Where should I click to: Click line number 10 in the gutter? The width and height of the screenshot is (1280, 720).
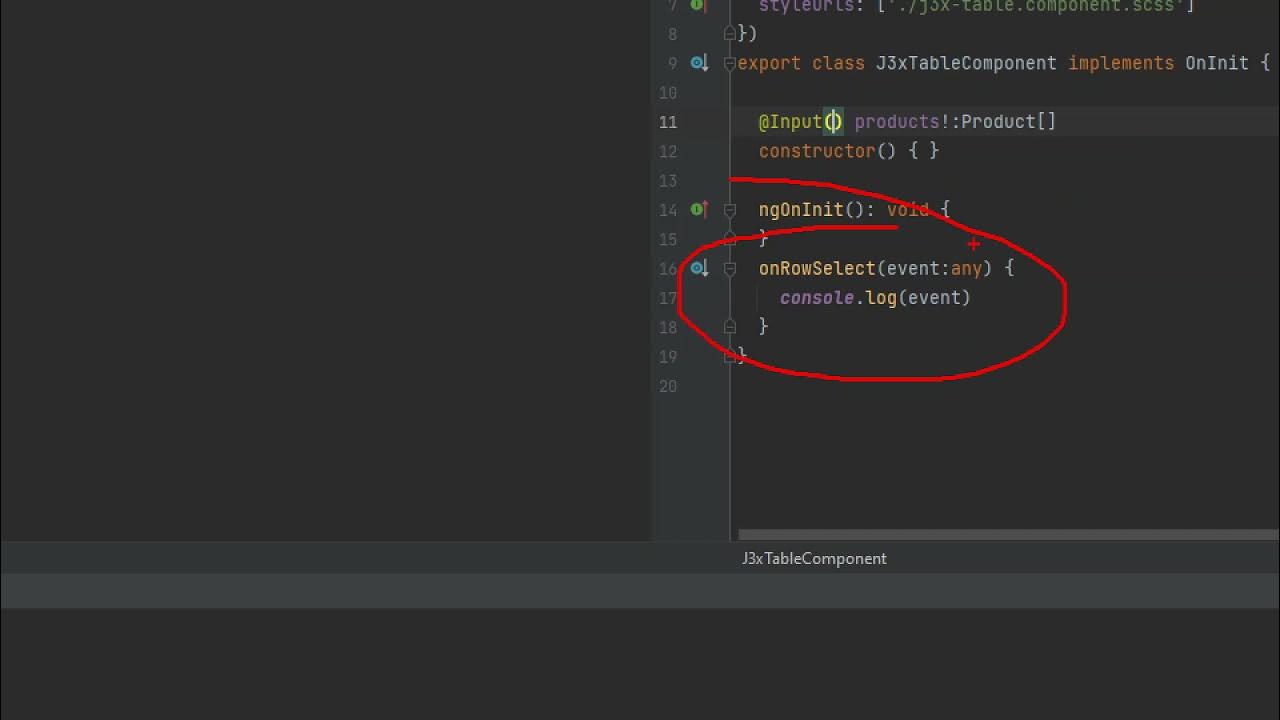[668, 93]
